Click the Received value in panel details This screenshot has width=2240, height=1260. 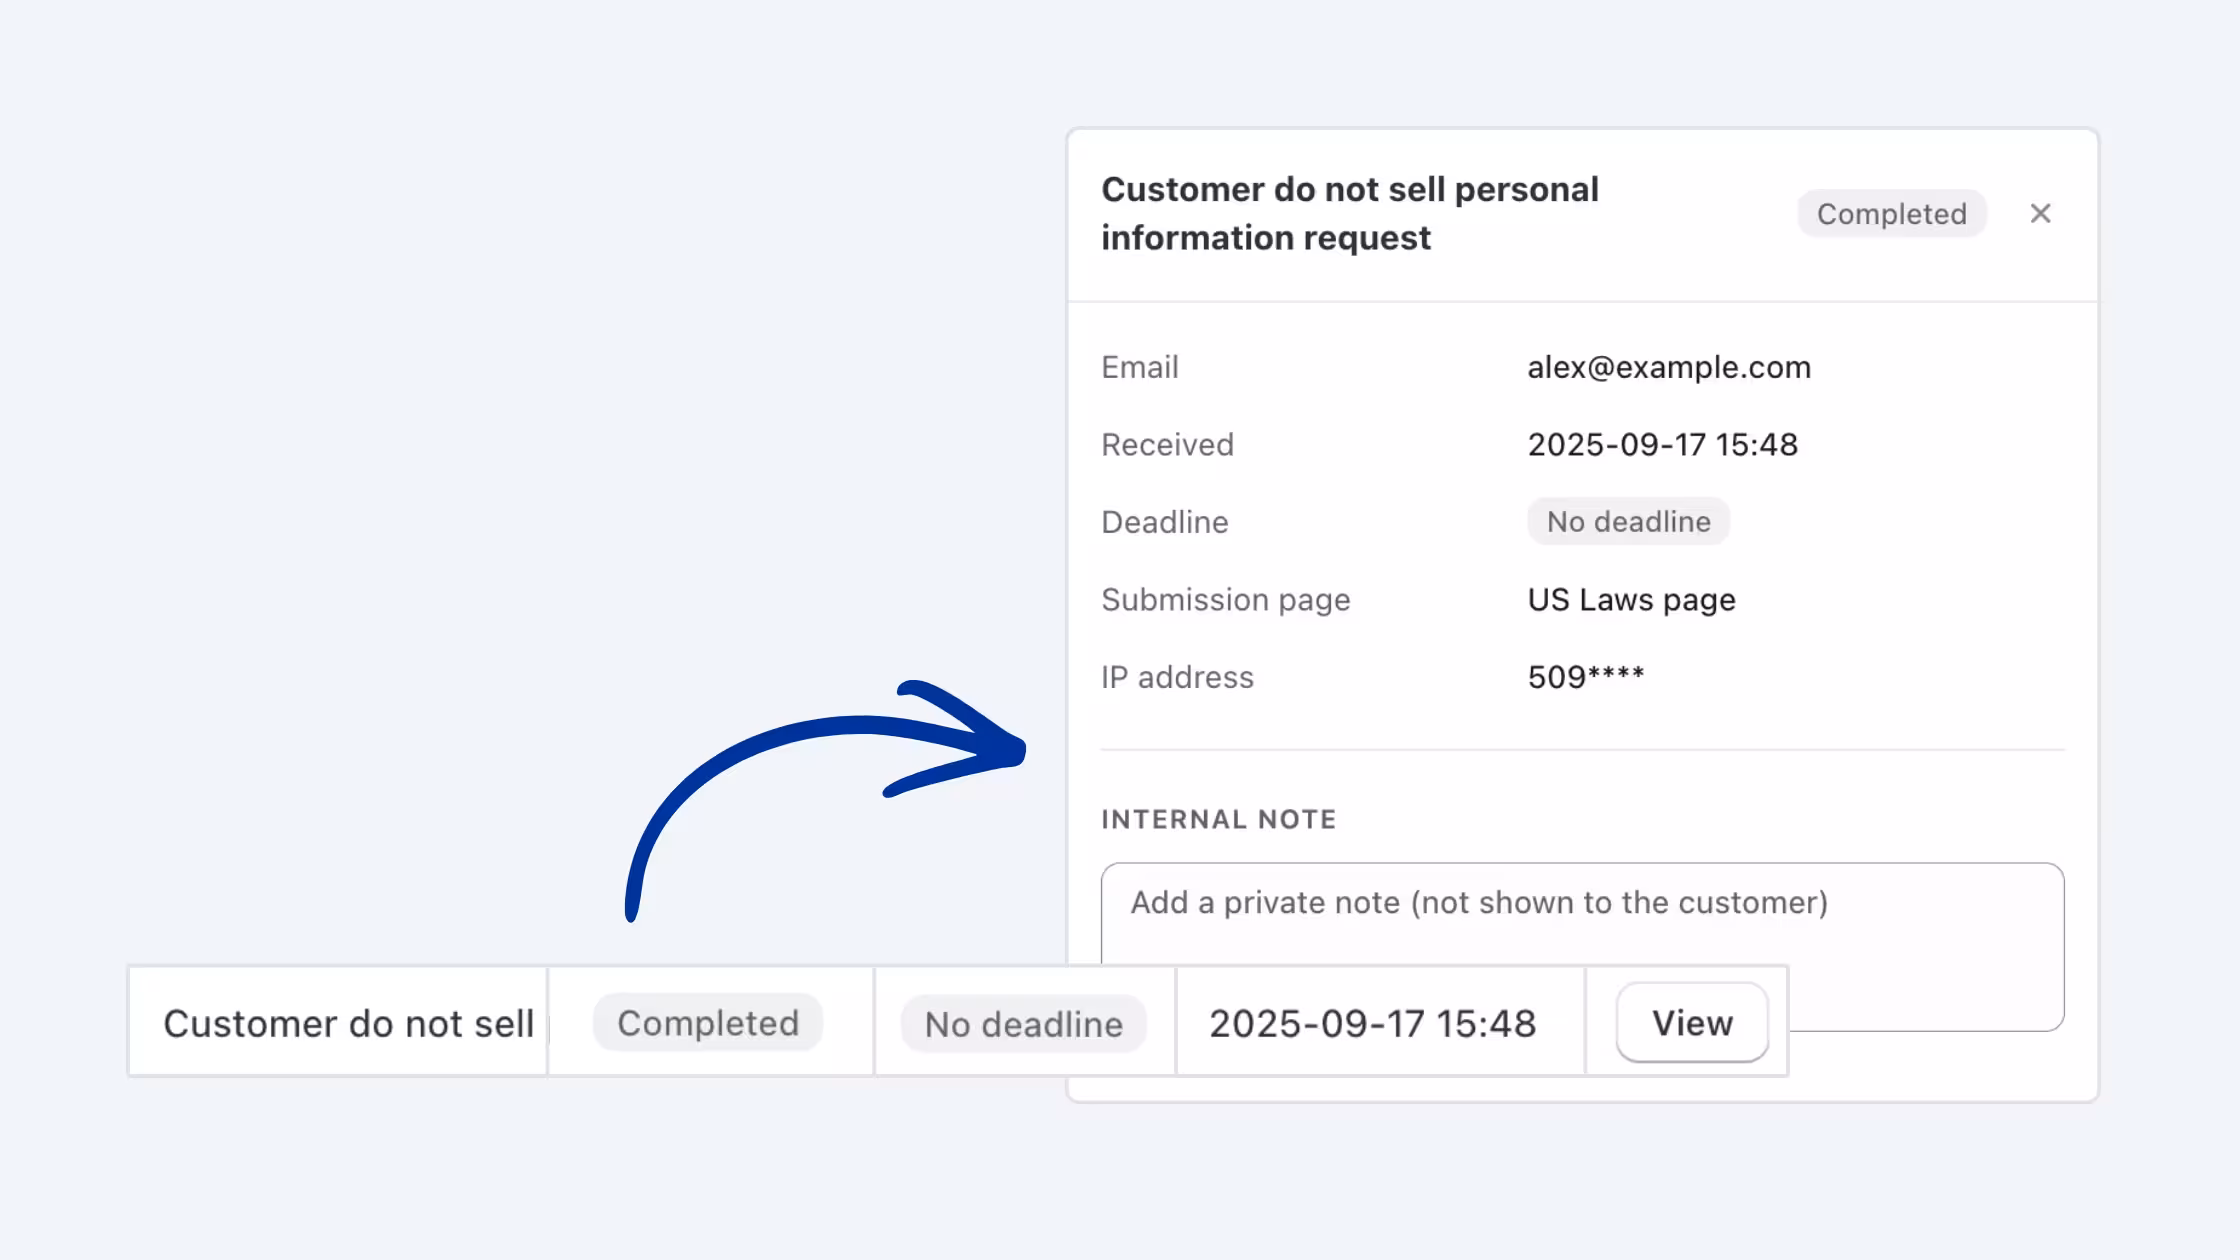coord(1662,445)
